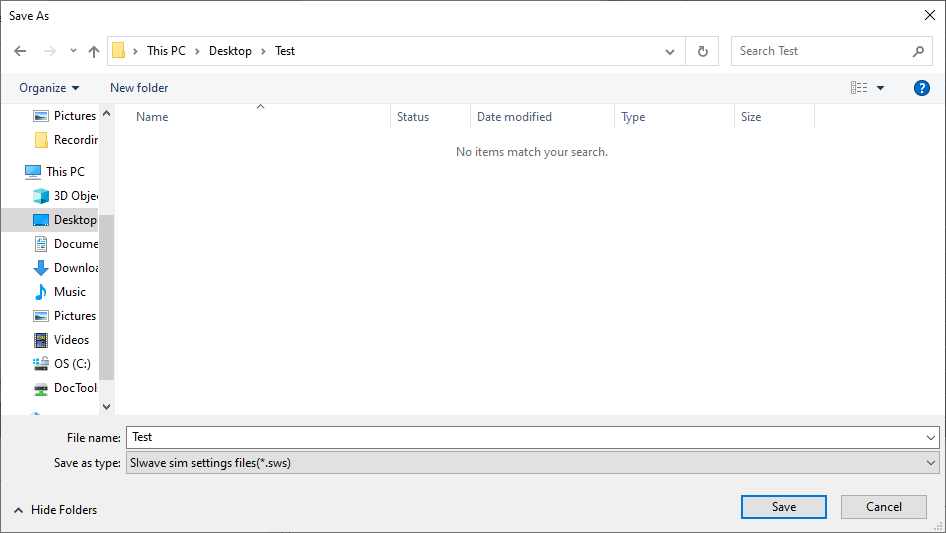Open Music folder in the sidebar
The image size is (946, 533).
tap(69, 292)
